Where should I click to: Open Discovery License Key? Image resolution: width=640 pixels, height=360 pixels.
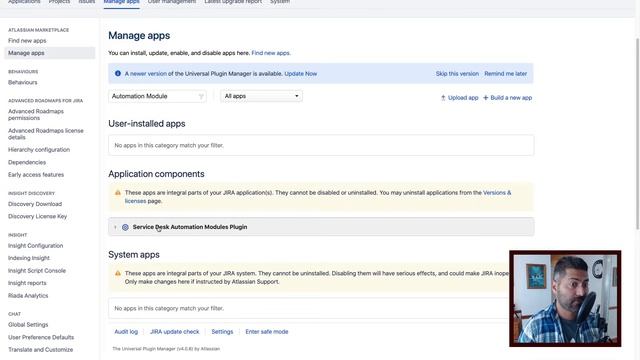[38, 216]
